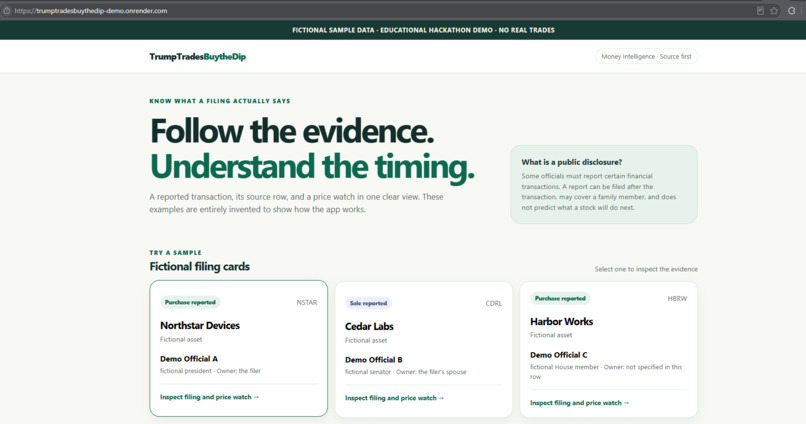Click the fictional sample data banner
The width and height of the screenshot is (806, 424).
(403, 30)
